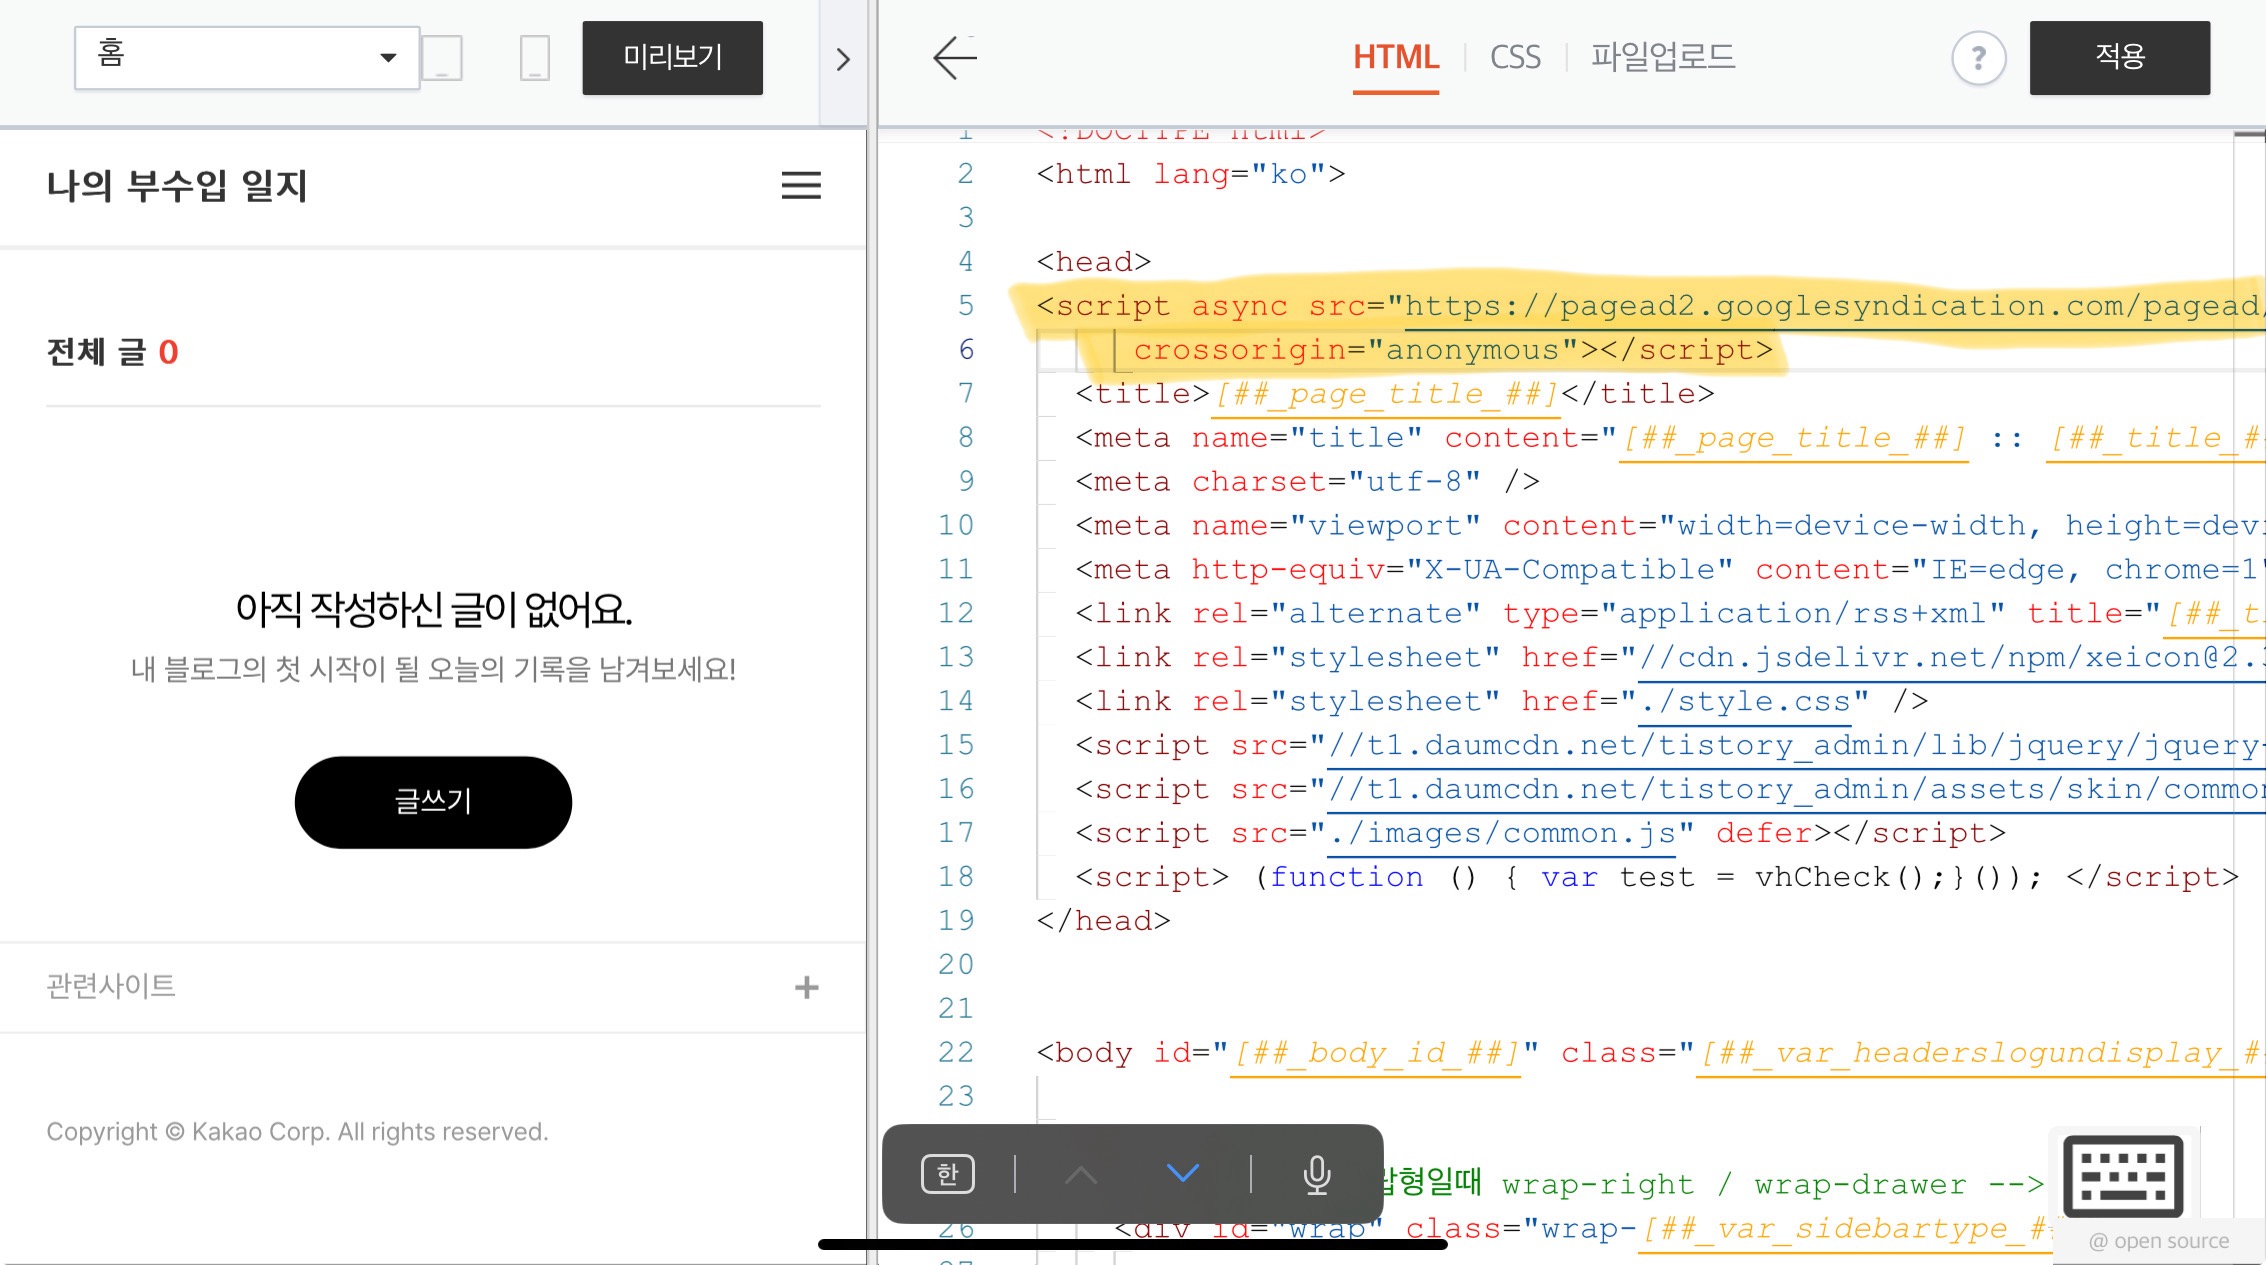The height and width of the screenshot is (1265, 2266).
Task: Toggle Korean input language key
Action: (948, 1174)
